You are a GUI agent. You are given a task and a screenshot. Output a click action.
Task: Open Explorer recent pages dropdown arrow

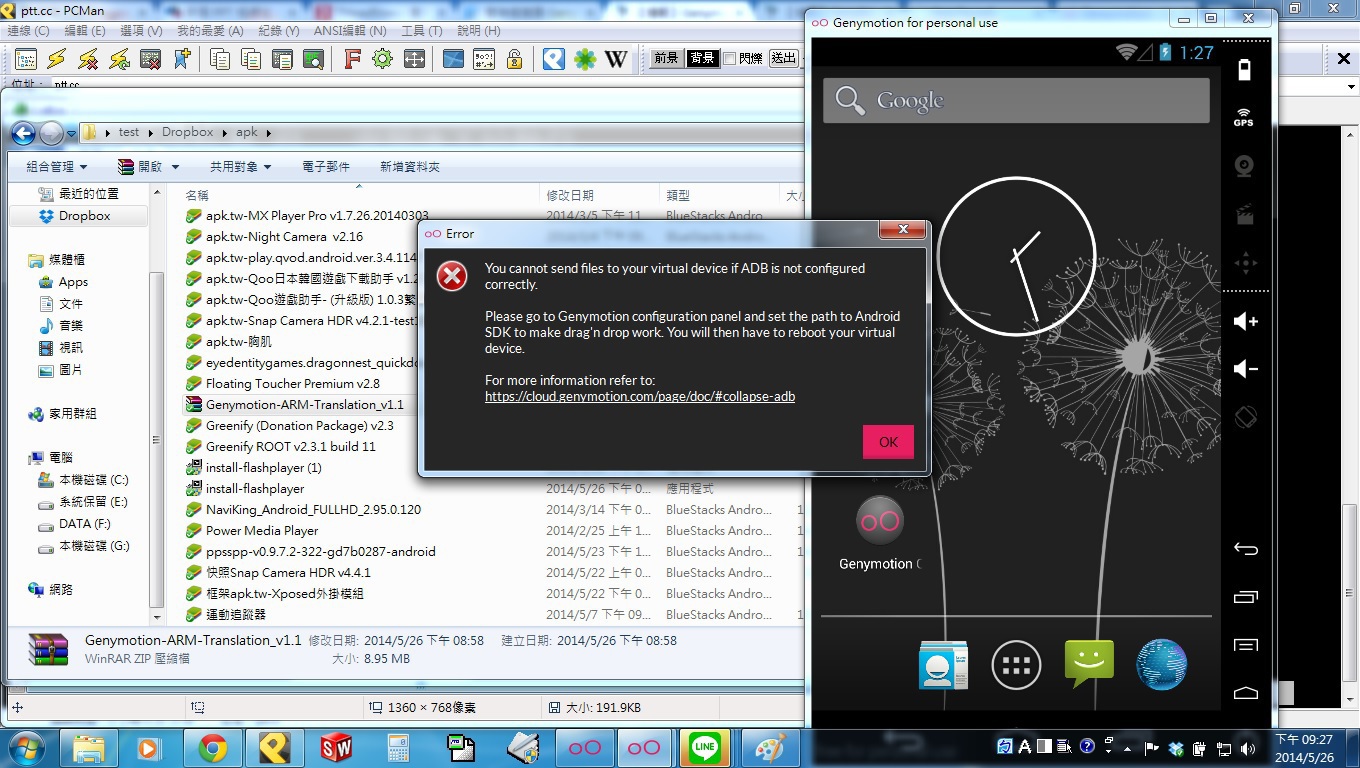click(x=73, y=133)
